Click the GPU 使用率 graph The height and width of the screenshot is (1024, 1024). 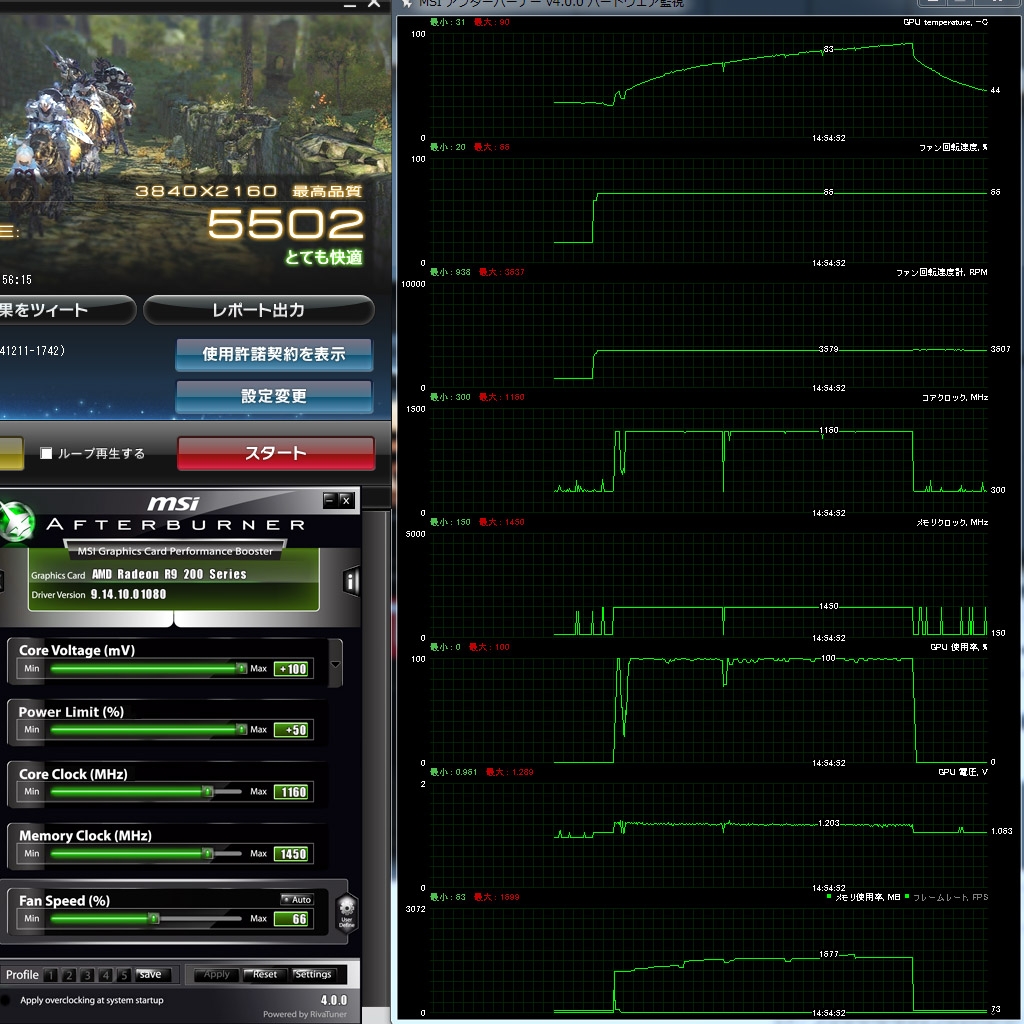point(707,710)
